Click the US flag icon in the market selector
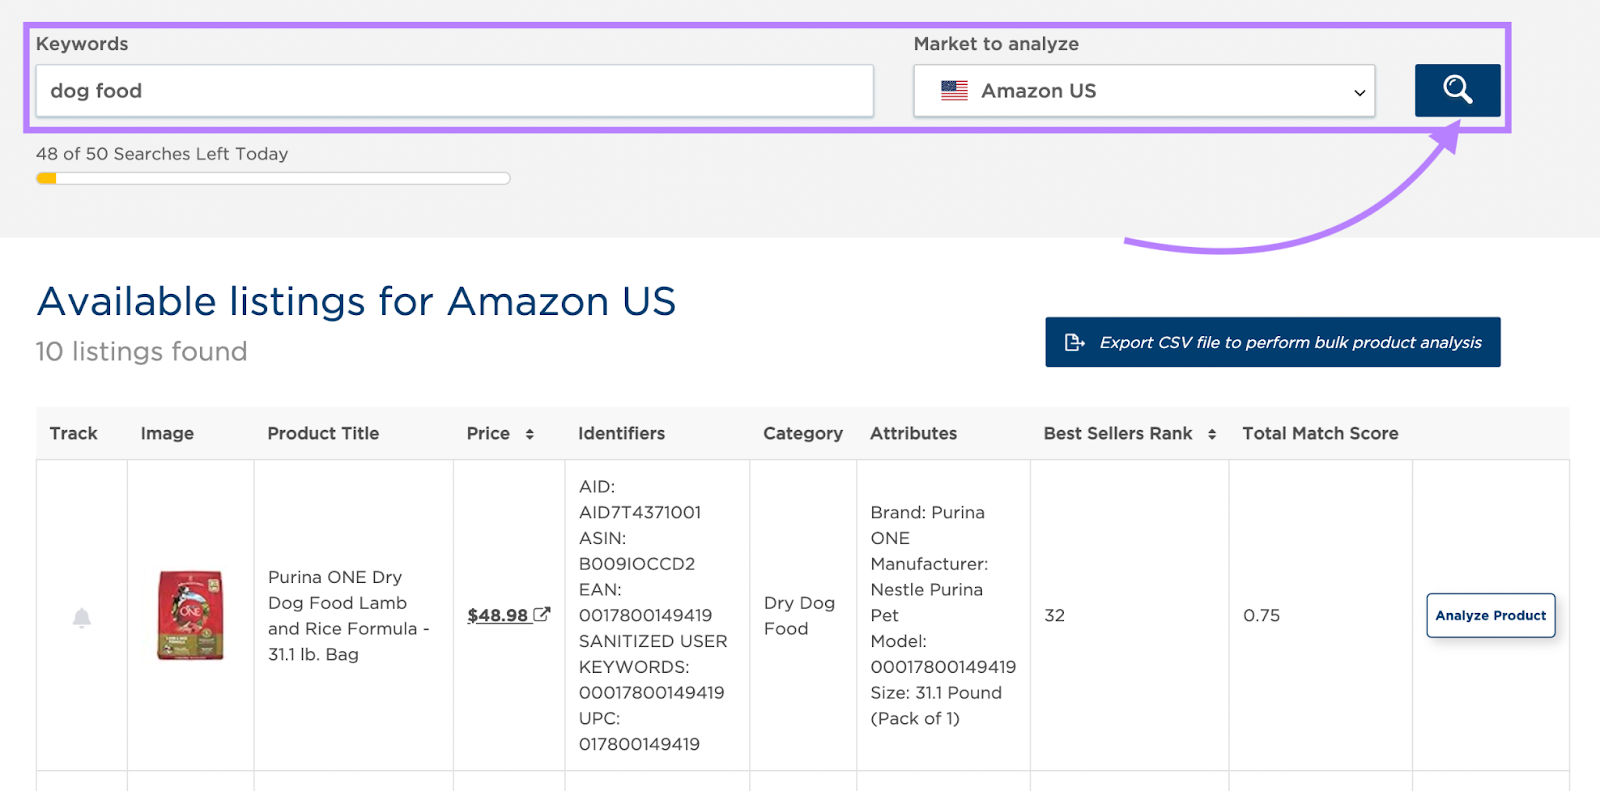 coord(954,90)
